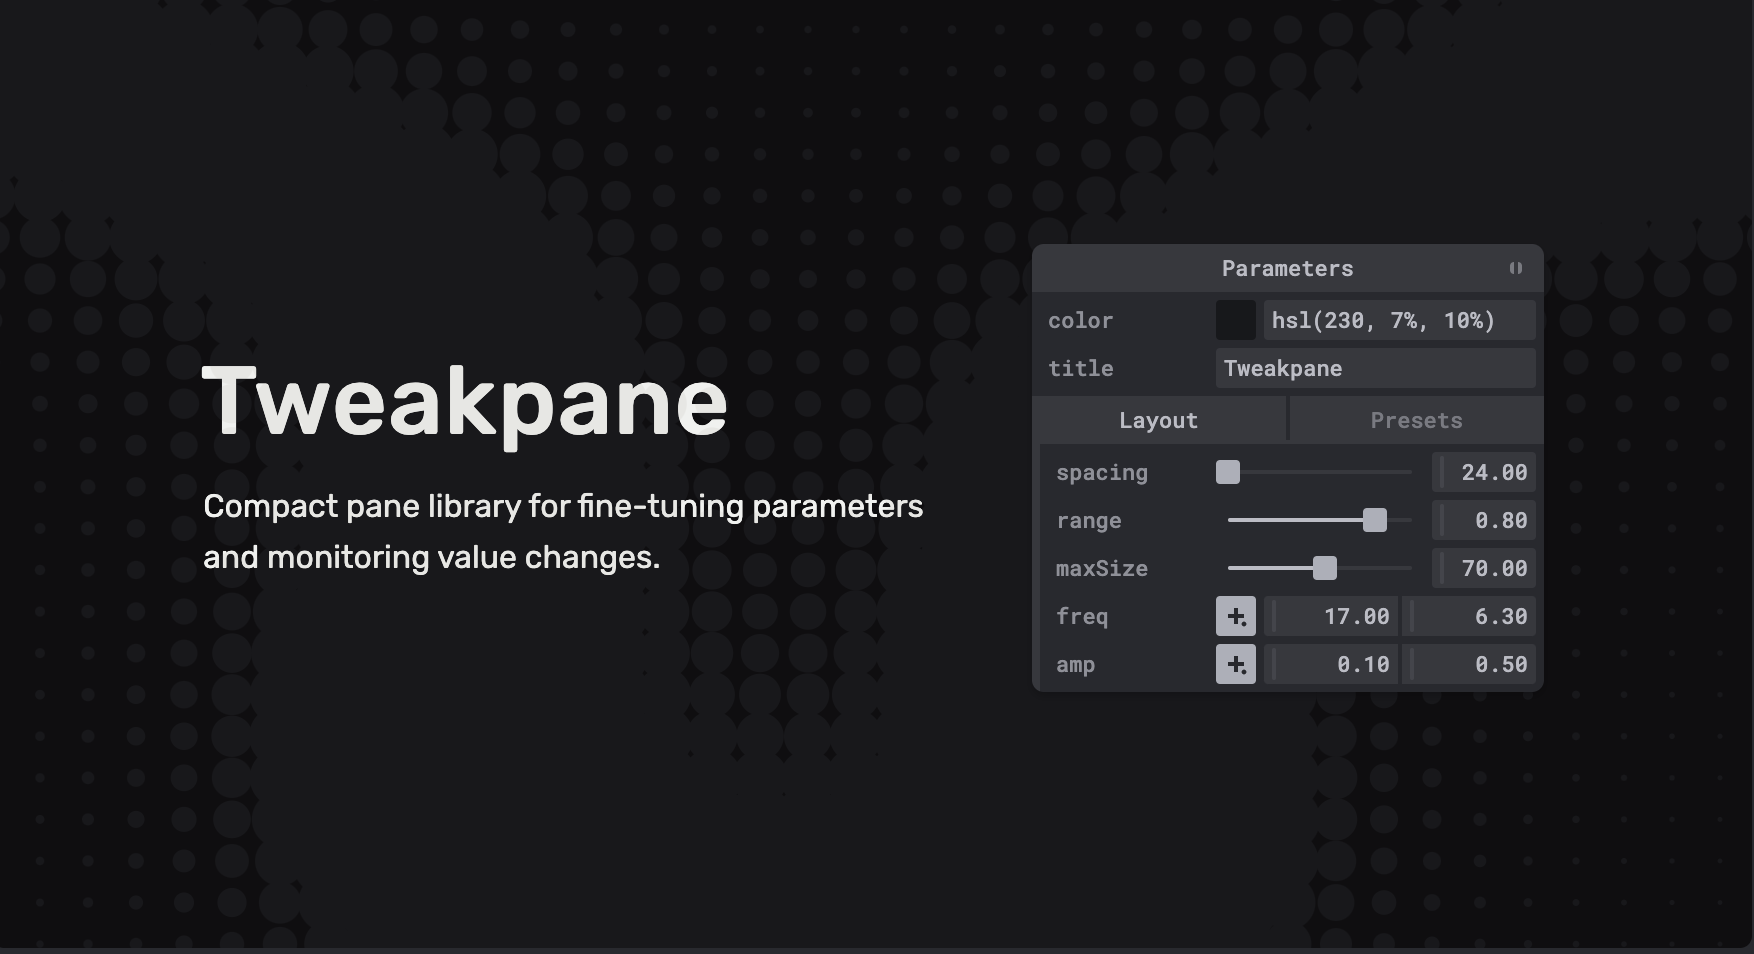Collapse the pane via the fold icon
The width and height of the screenshot is (1754, 954).
coord(1515,268)
